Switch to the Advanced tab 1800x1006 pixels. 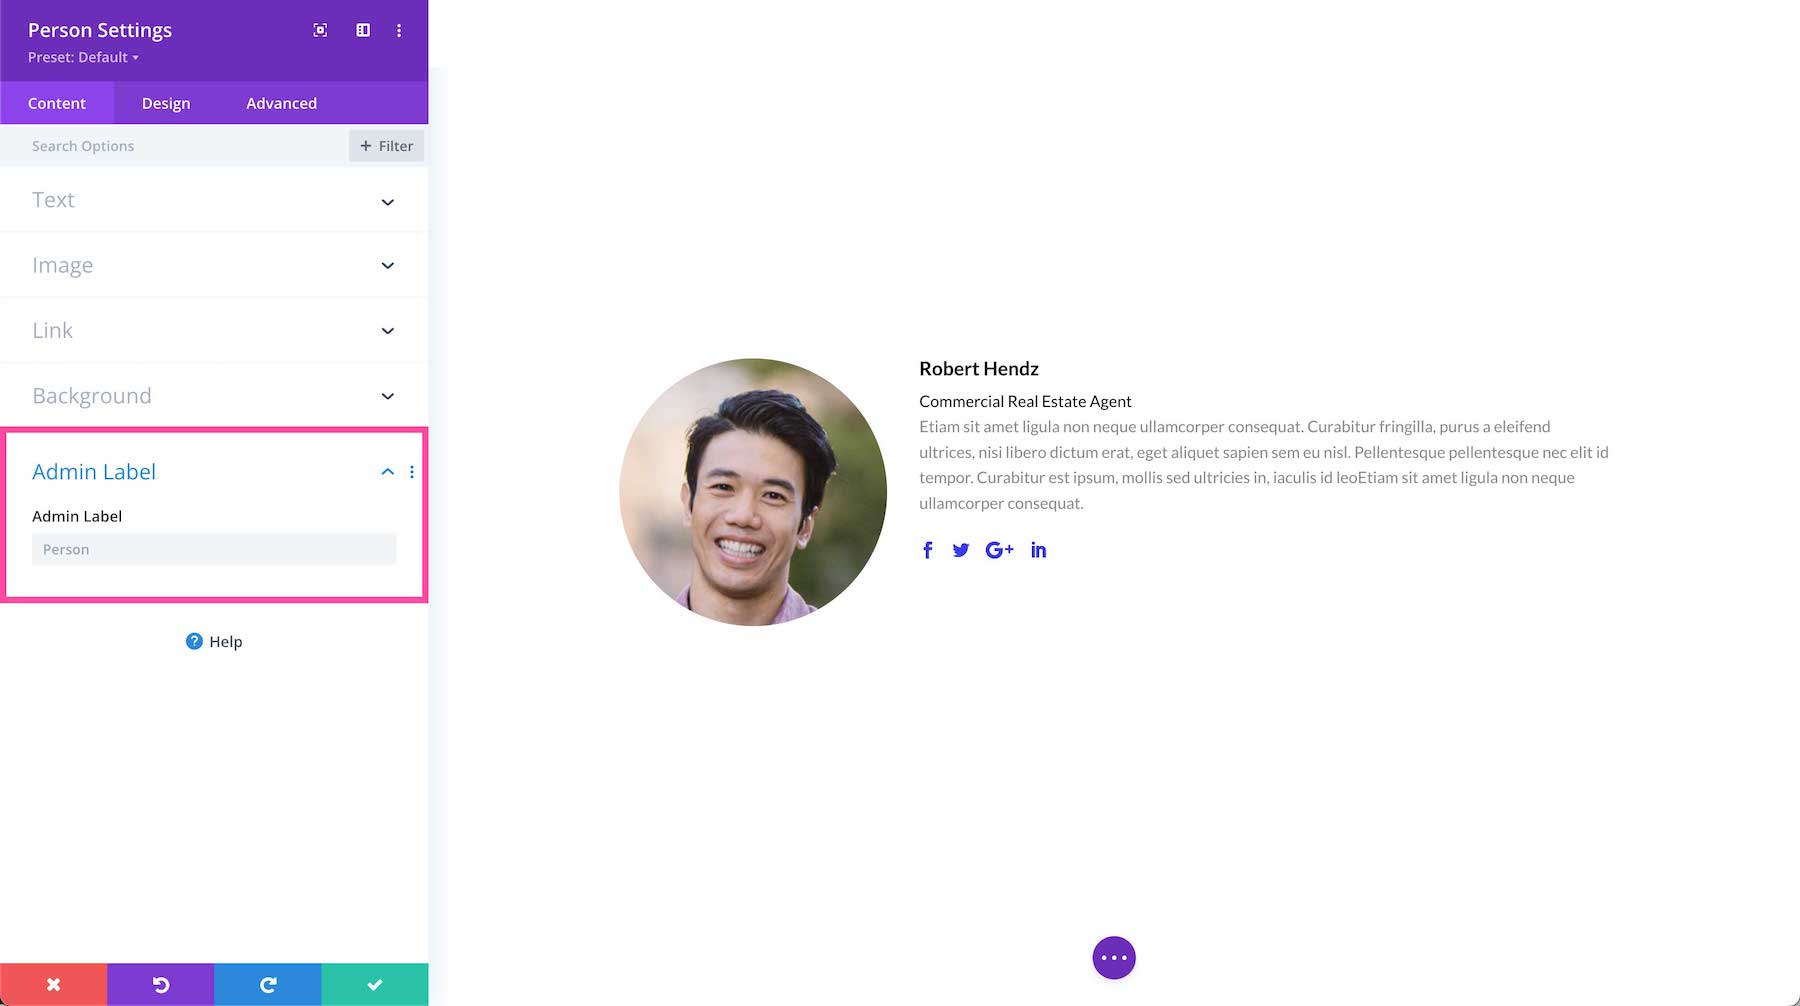coord(281,102)
